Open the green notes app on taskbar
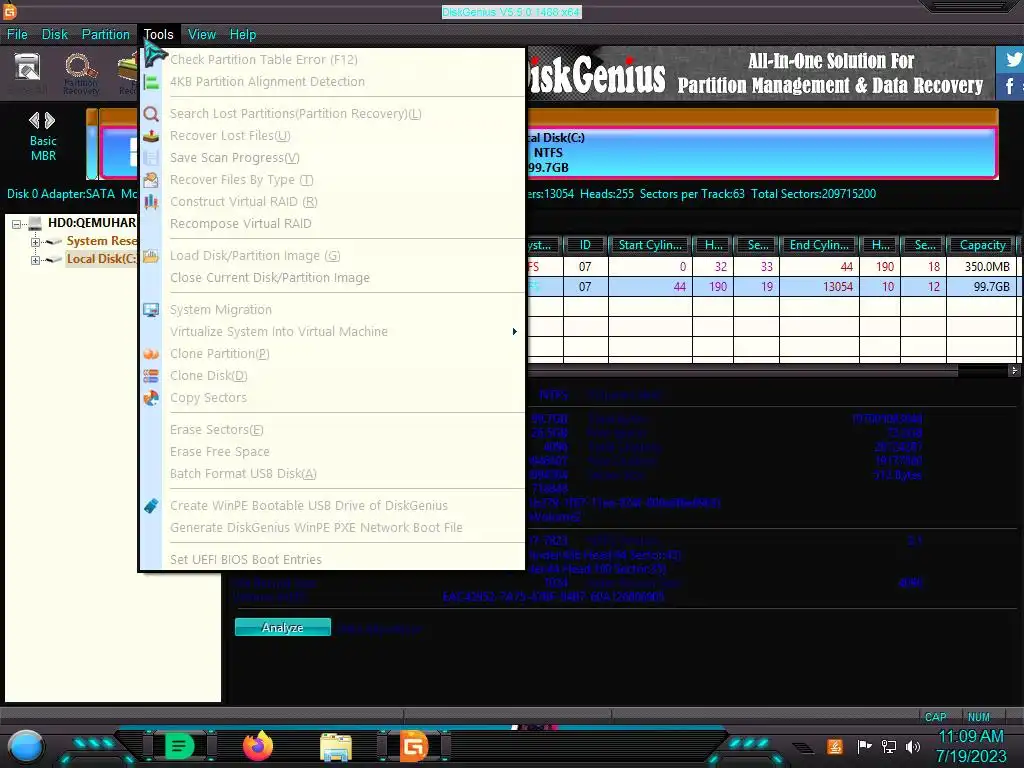The width and height of the screenshot is (1024, 768). click(x=179, y=746)
